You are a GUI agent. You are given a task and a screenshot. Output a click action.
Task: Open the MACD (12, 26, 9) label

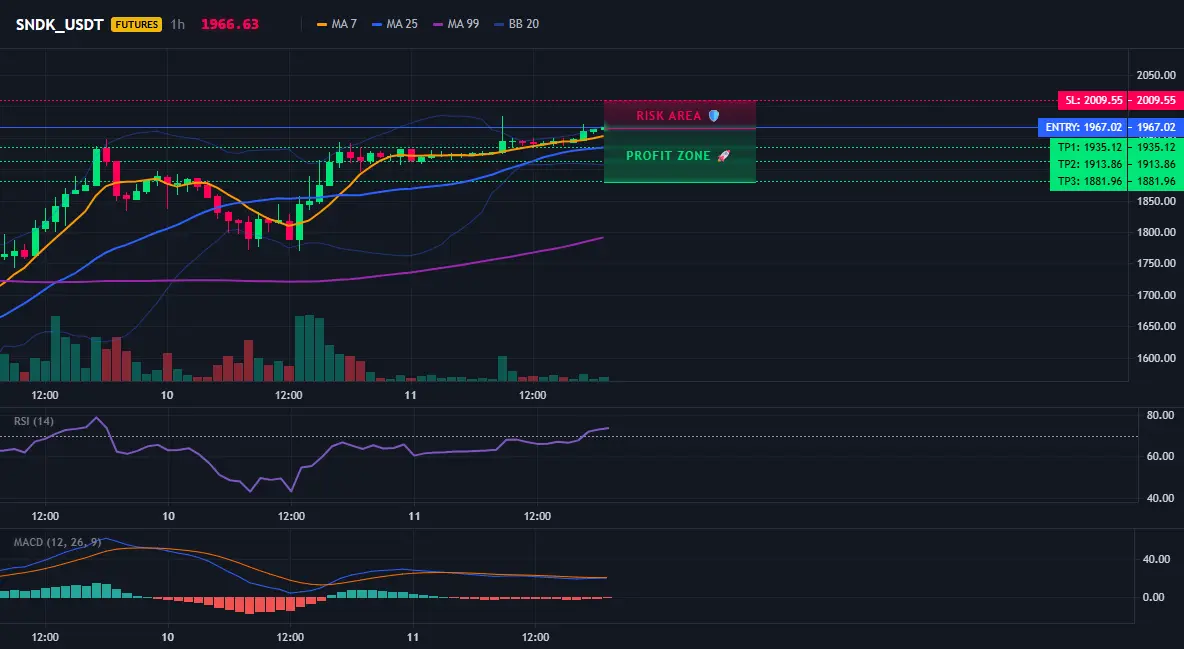(x=57, y=542)
